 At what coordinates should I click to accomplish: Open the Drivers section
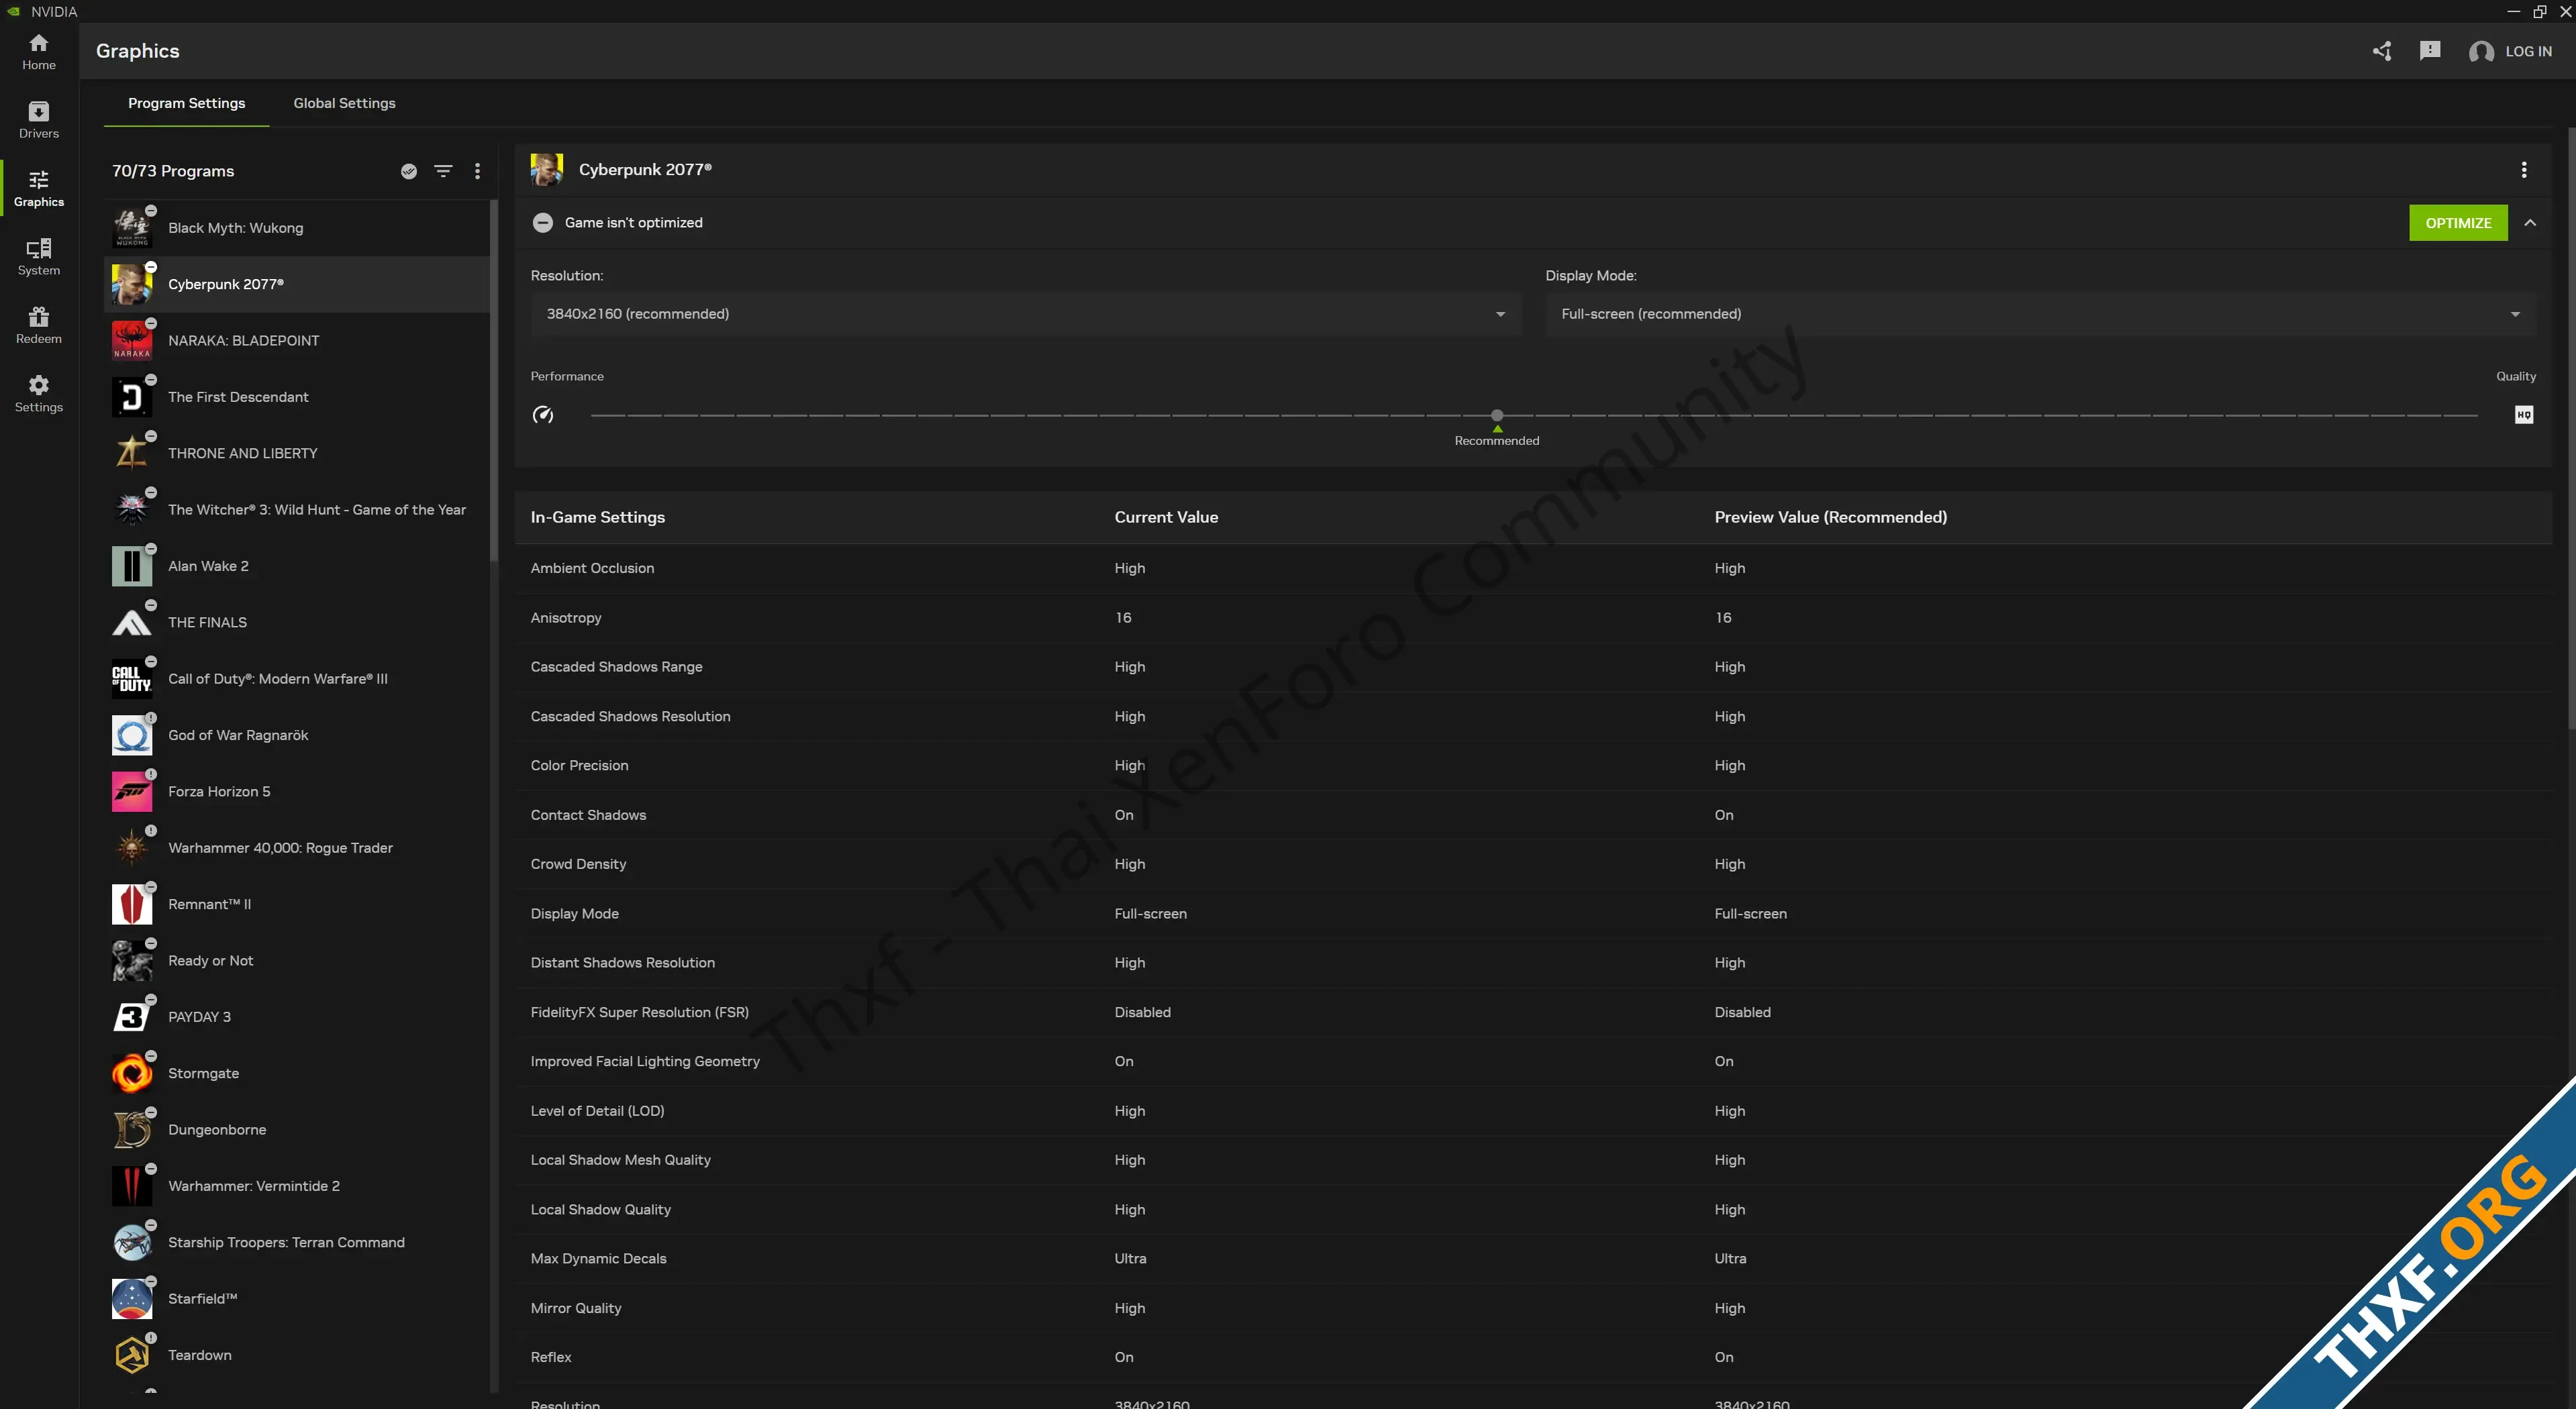click(x=39, y=120)
